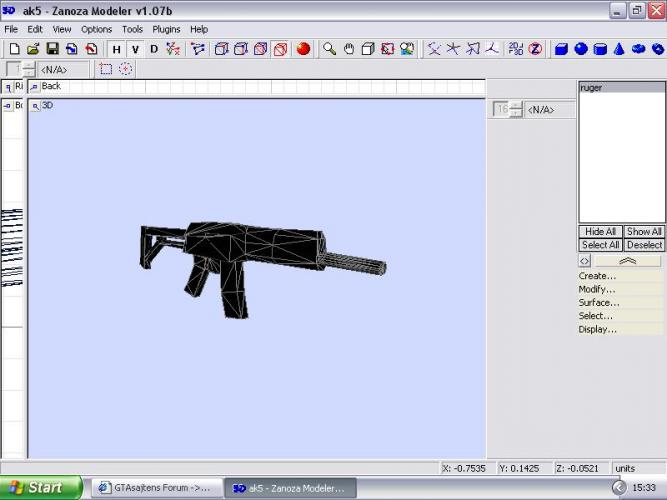Image resolution: width=667 pixels, height=500 pixels.
Task: Click the New file icon
Action: 14,49
